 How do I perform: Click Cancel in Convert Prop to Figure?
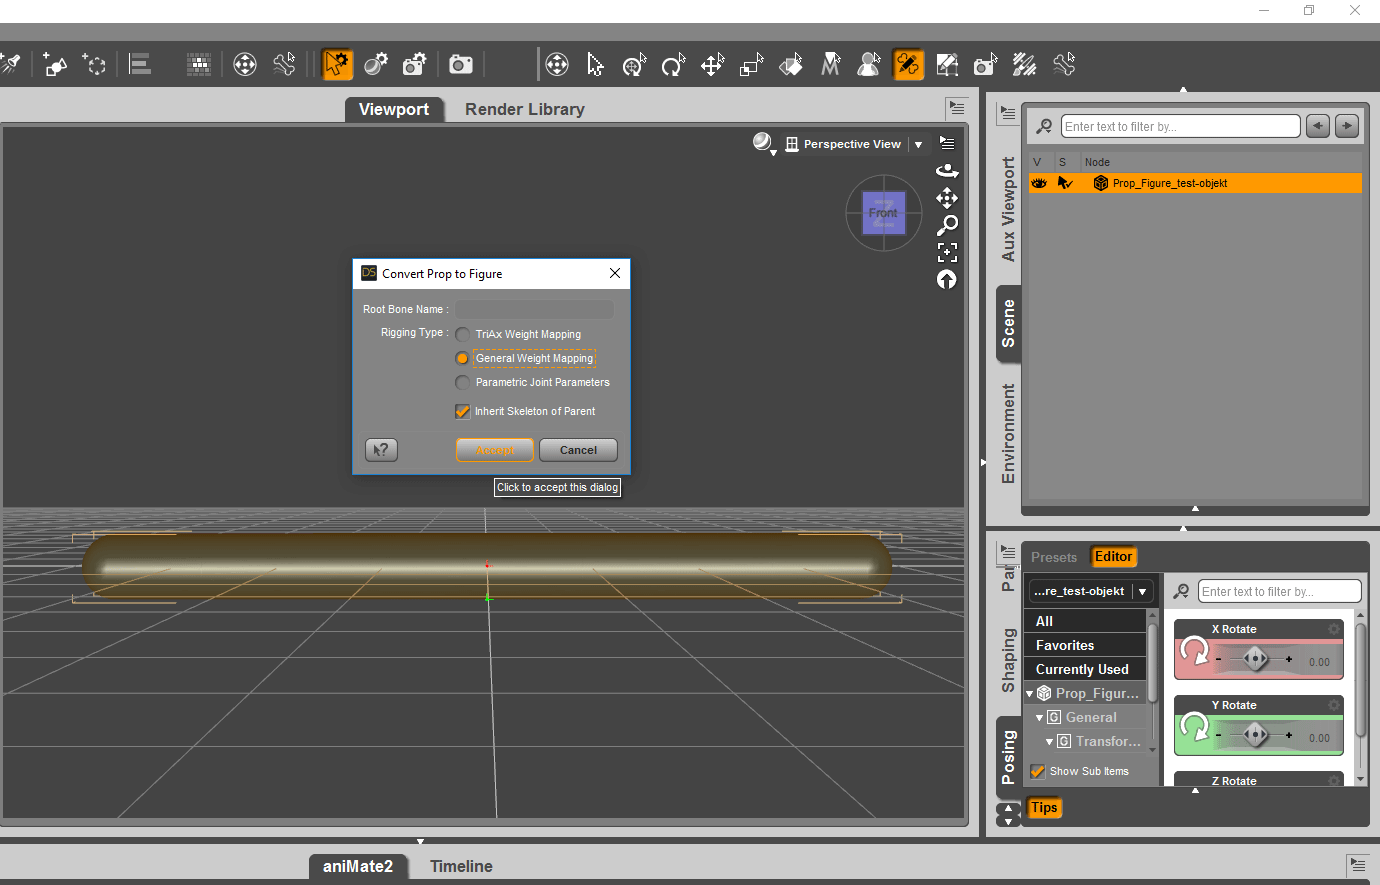pyautogui.click(x=578, y=450)
